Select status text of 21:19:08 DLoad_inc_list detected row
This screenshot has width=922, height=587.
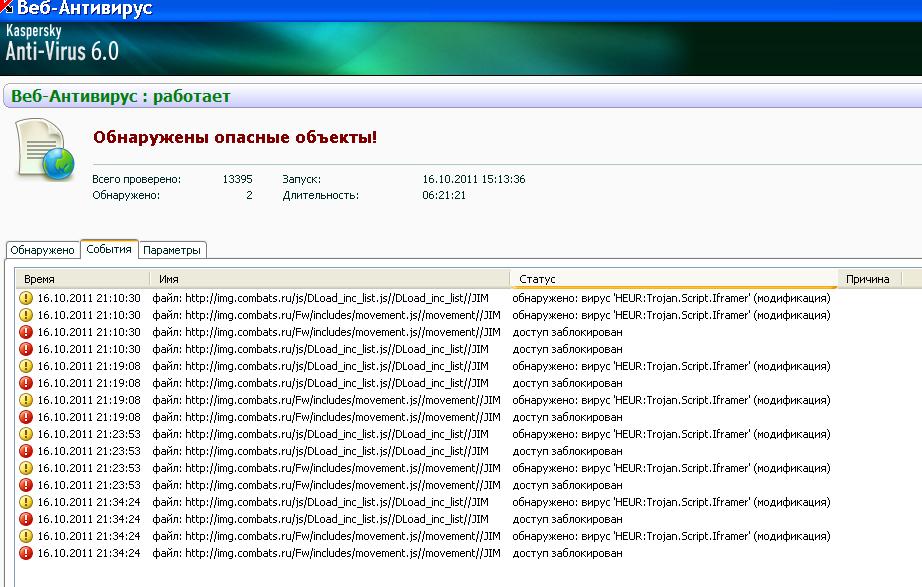point(672,366)
